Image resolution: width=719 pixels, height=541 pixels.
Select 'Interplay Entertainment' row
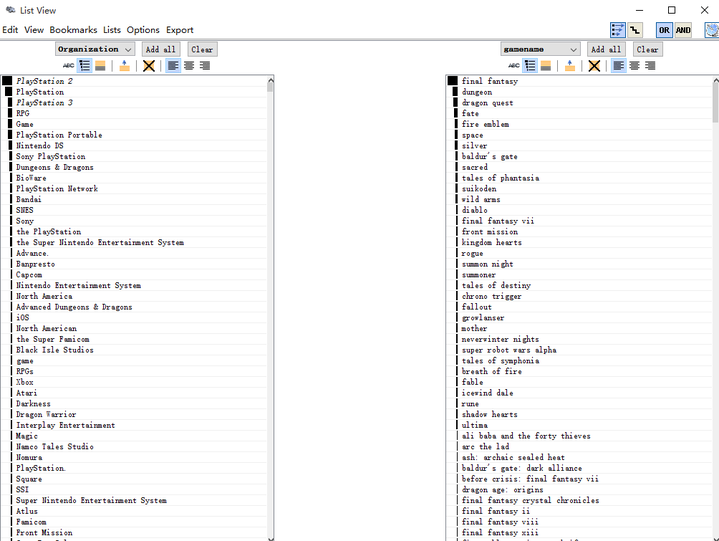[x=134, y=425]
